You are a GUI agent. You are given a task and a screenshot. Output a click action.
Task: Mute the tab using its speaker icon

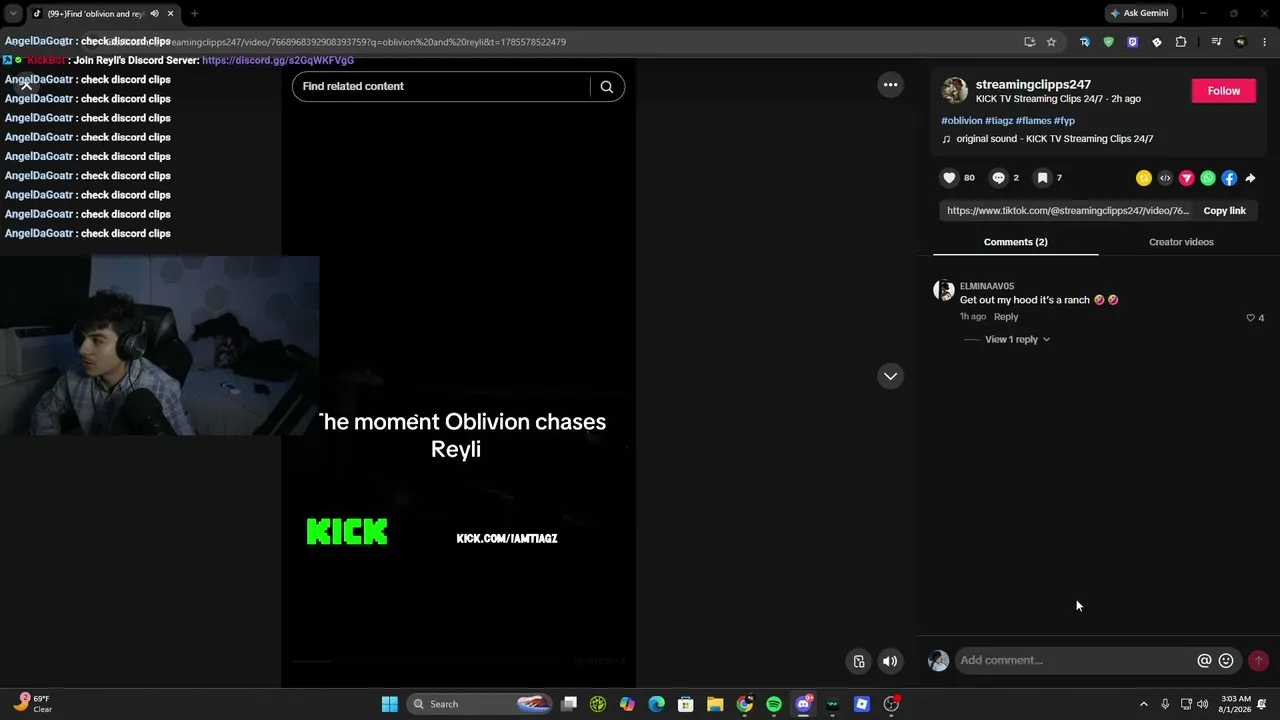click(x=154, y=14)
